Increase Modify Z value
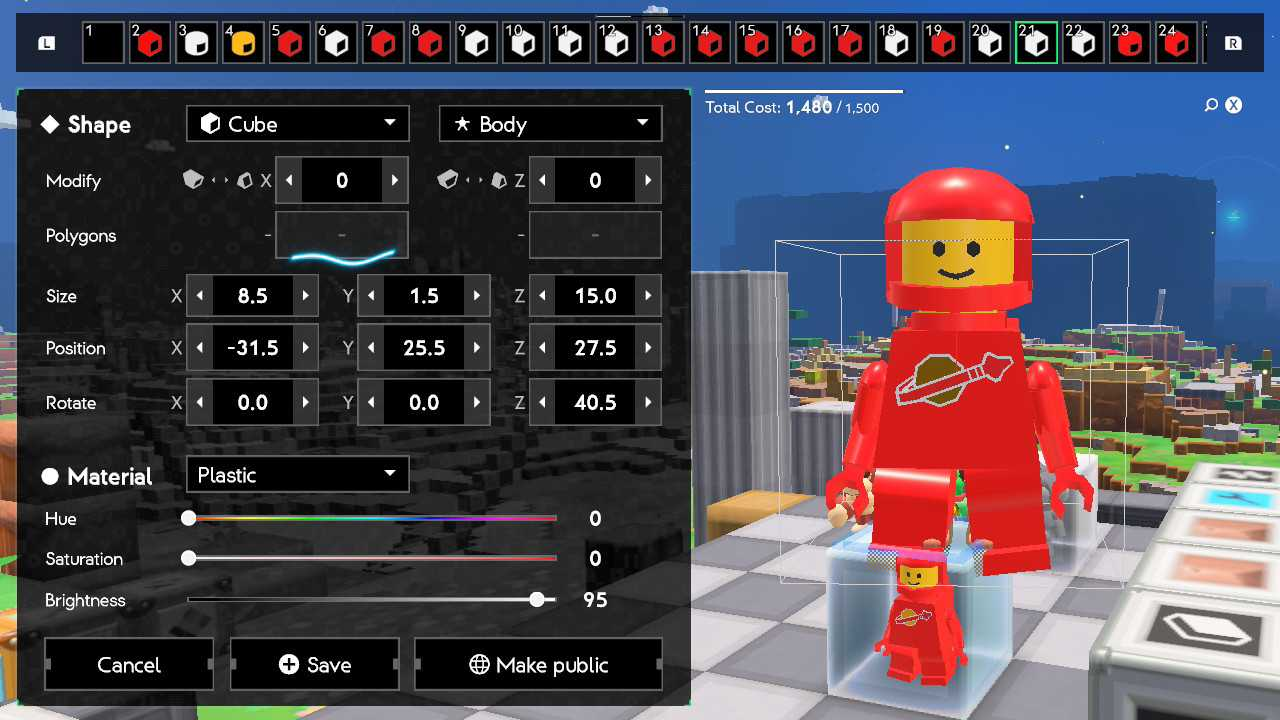The height and width of the screenshot is (720, 1280). point(648,181)
